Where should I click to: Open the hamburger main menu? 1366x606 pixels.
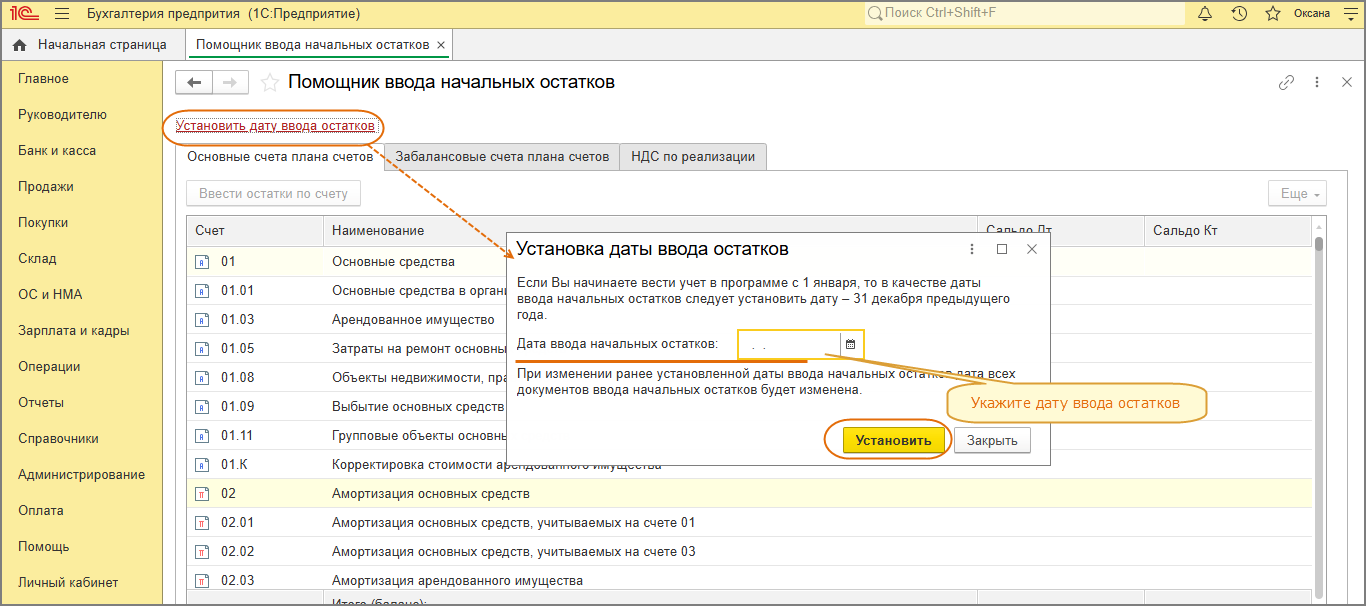point(62,14)
